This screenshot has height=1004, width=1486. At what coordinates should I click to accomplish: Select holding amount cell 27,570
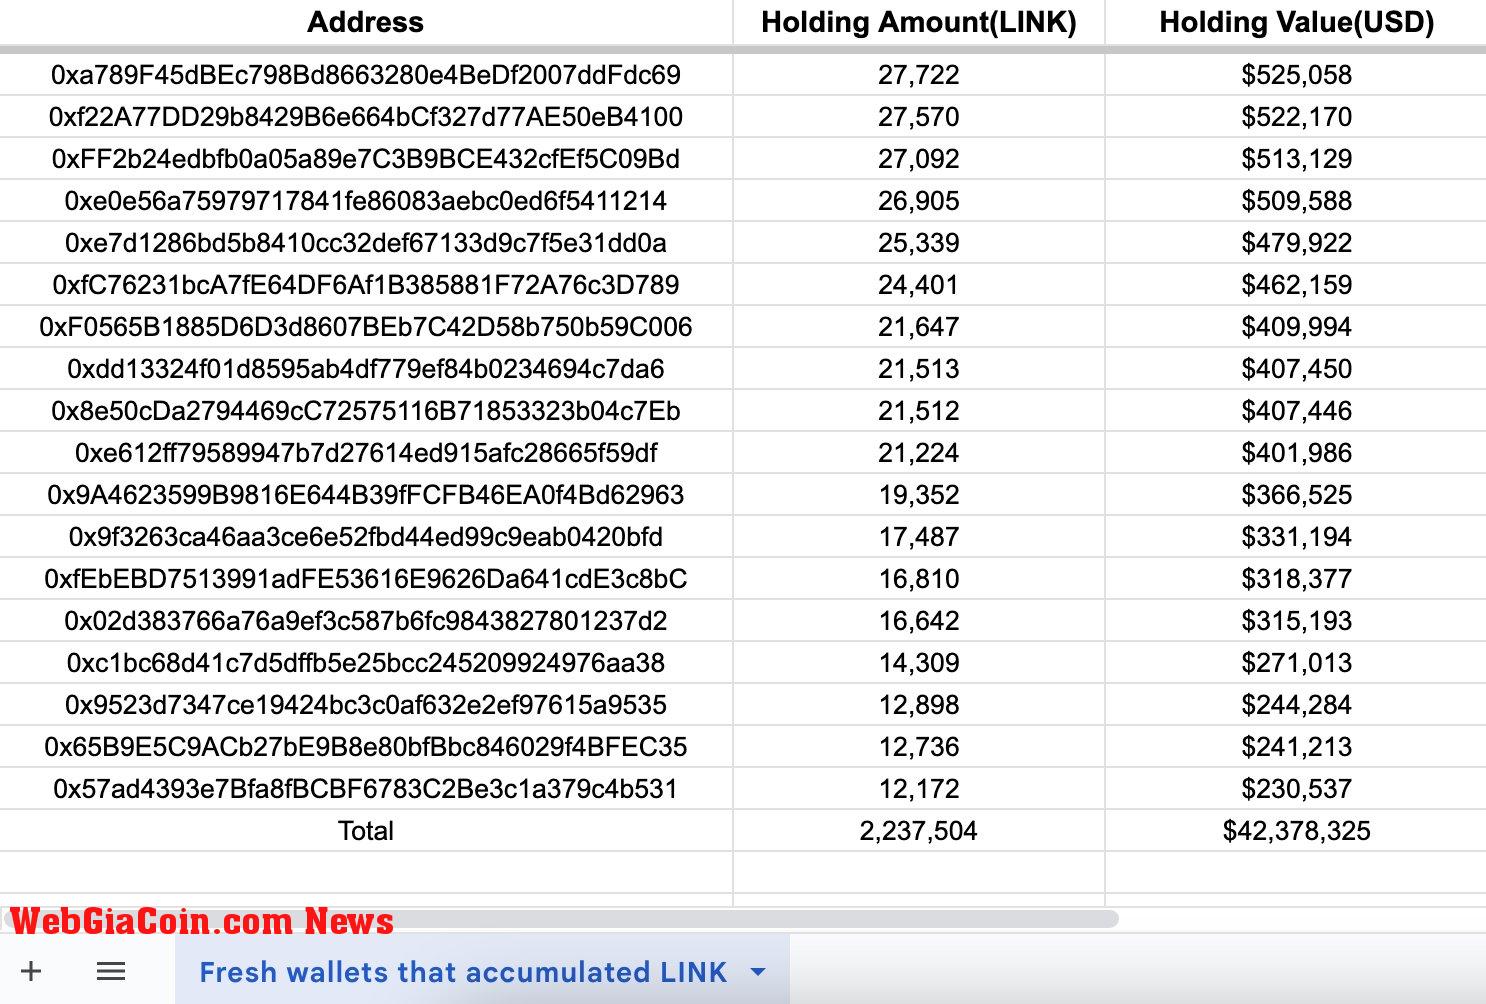click(x=919, y=117)
